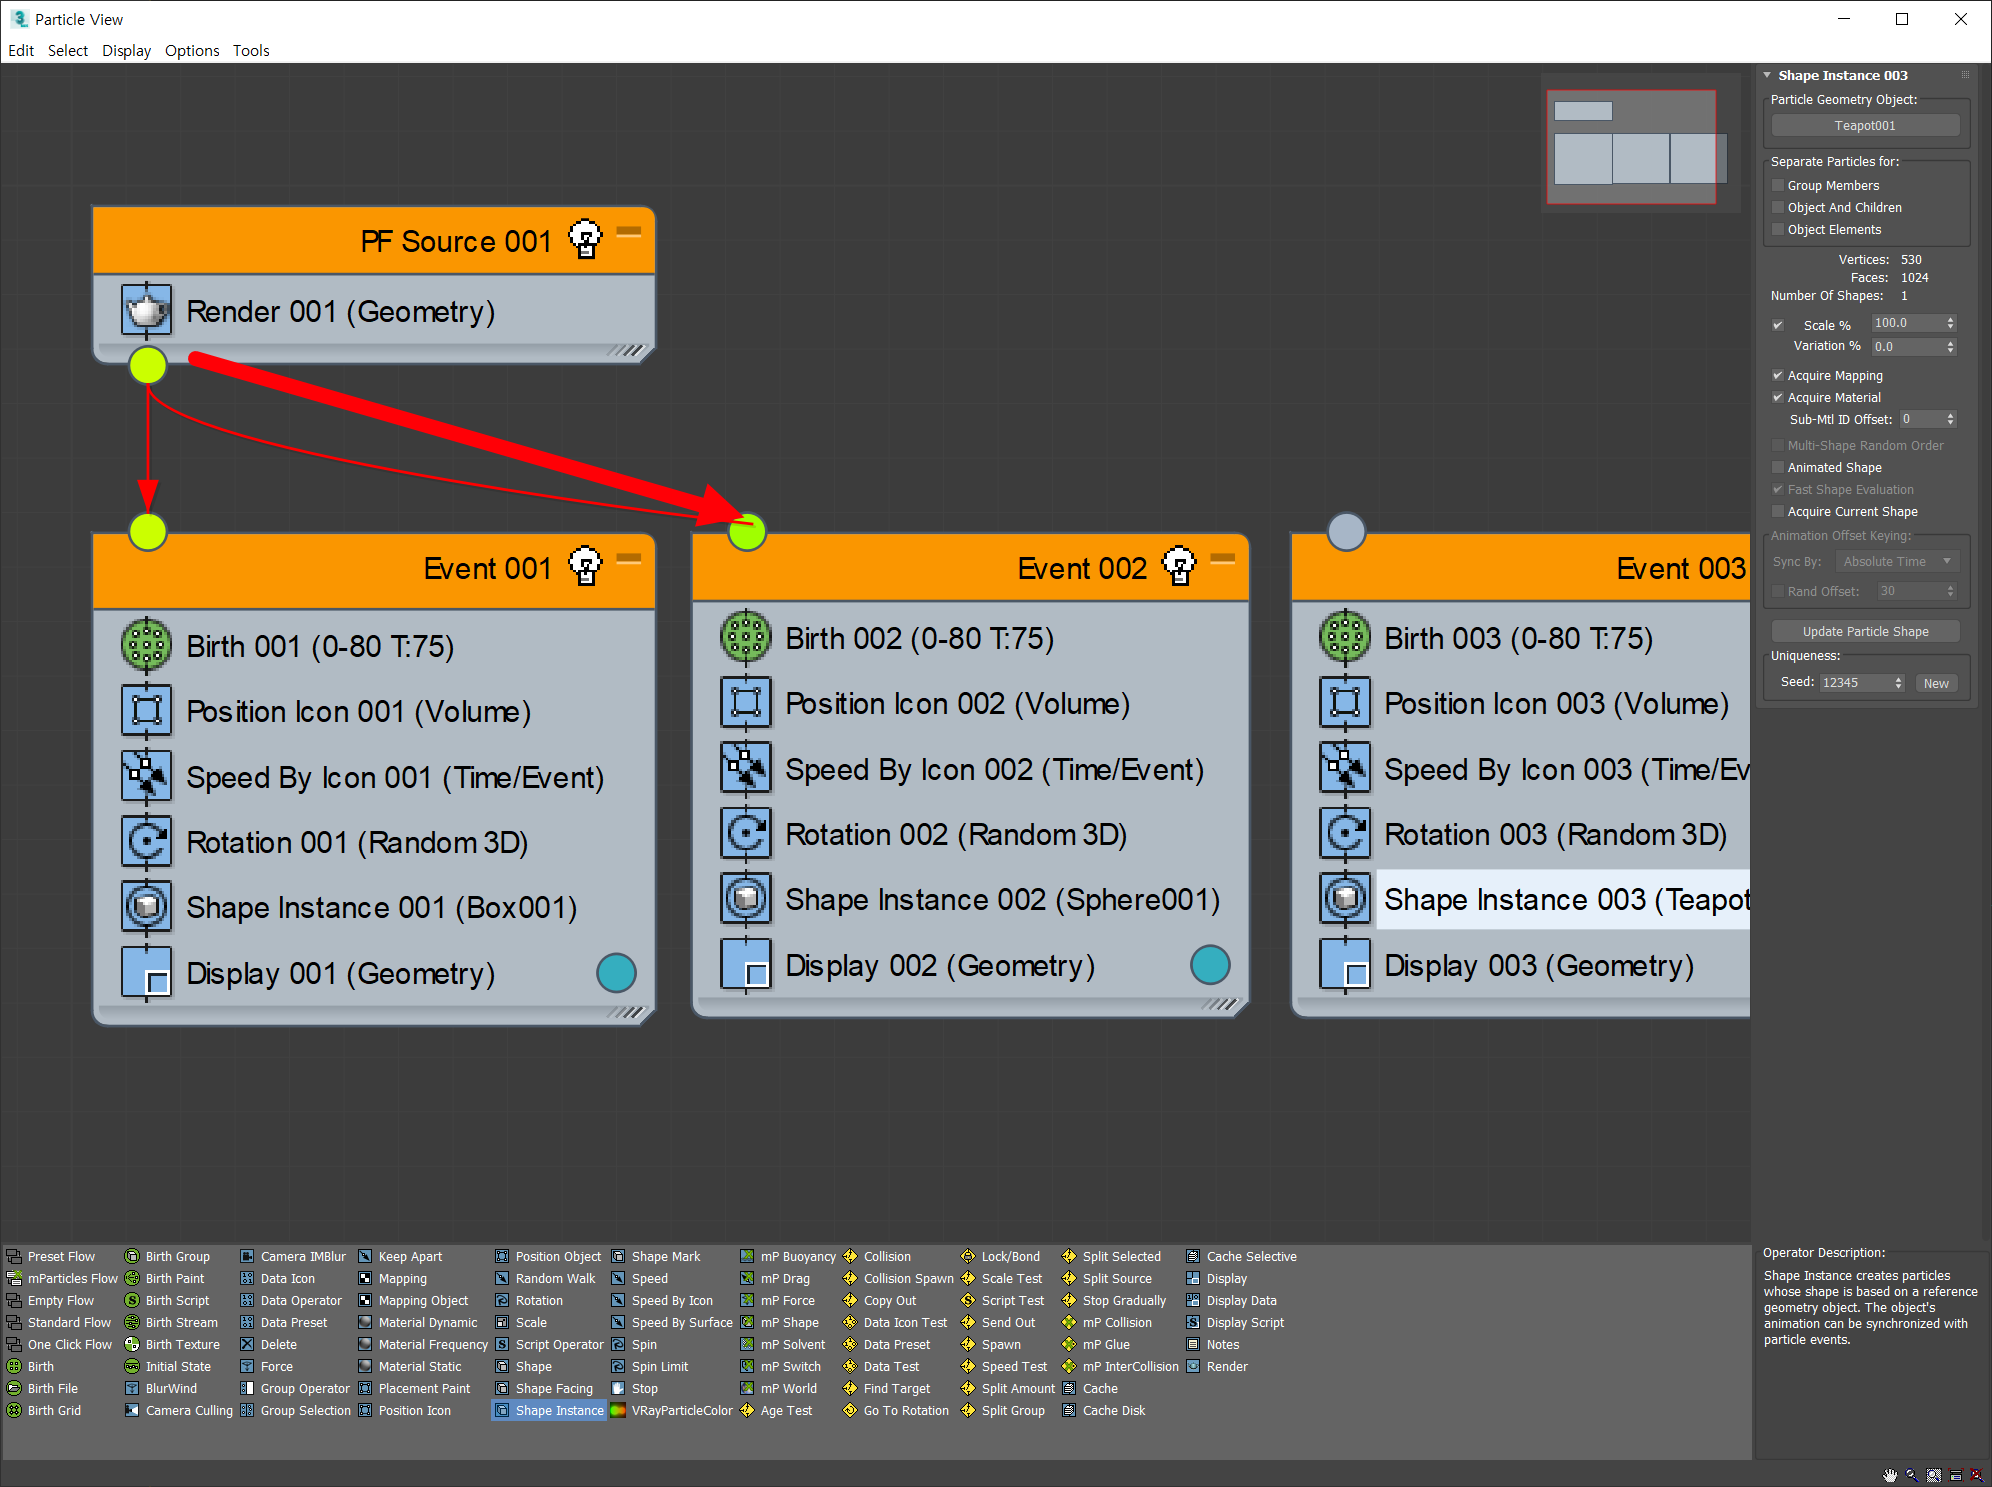
Task: Click the Render 001 teapot icon
Action: pyautogui.click(x=146, y=311)
